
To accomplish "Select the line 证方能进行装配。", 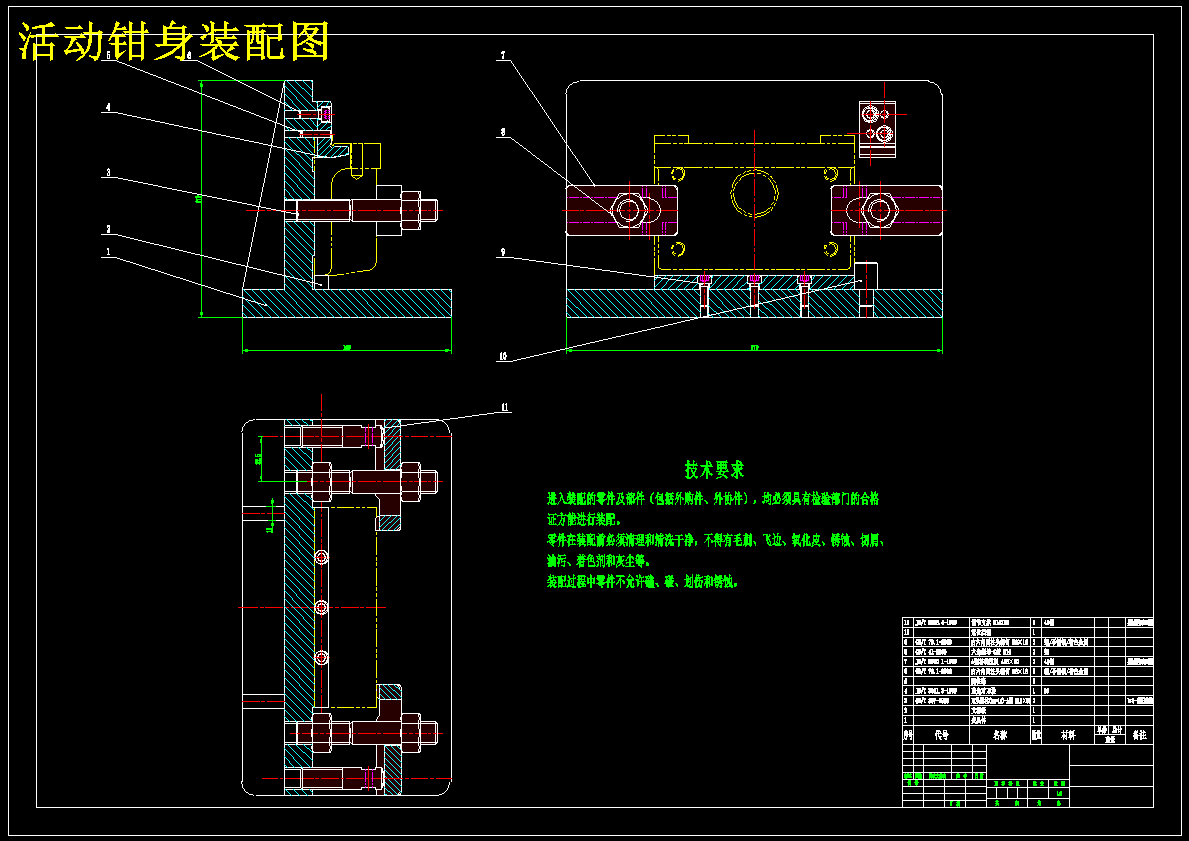I will click(584, 520).
